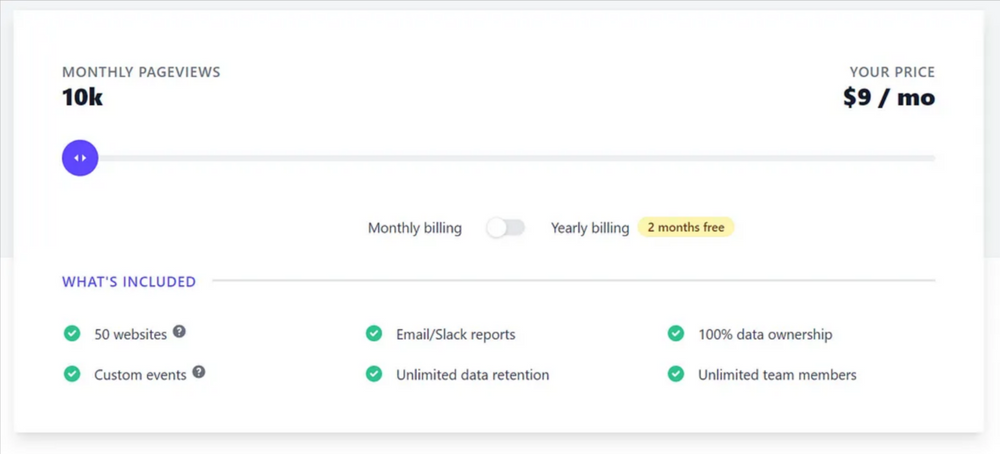Click the checkmark beside Email/Slack reports
Image resolution: width=1000 pixels, height=454 pixels.
click(x=374, y=333)
